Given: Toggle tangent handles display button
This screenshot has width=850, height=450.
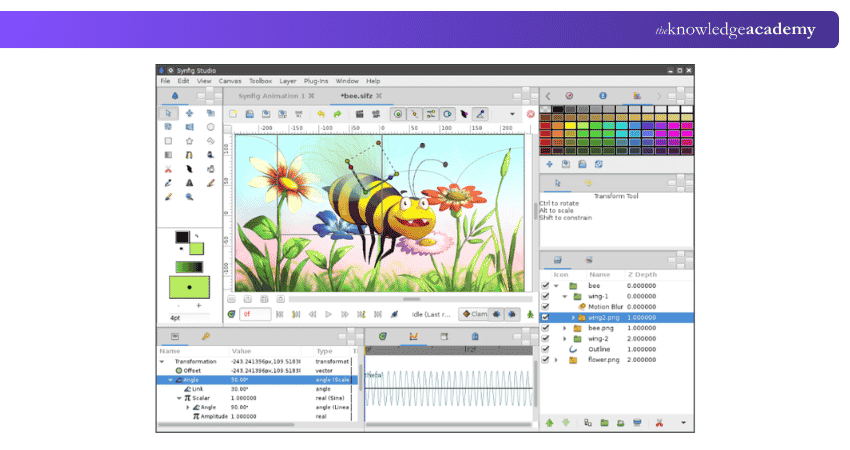Looking at the screenshot, I should tap(431, 114).
